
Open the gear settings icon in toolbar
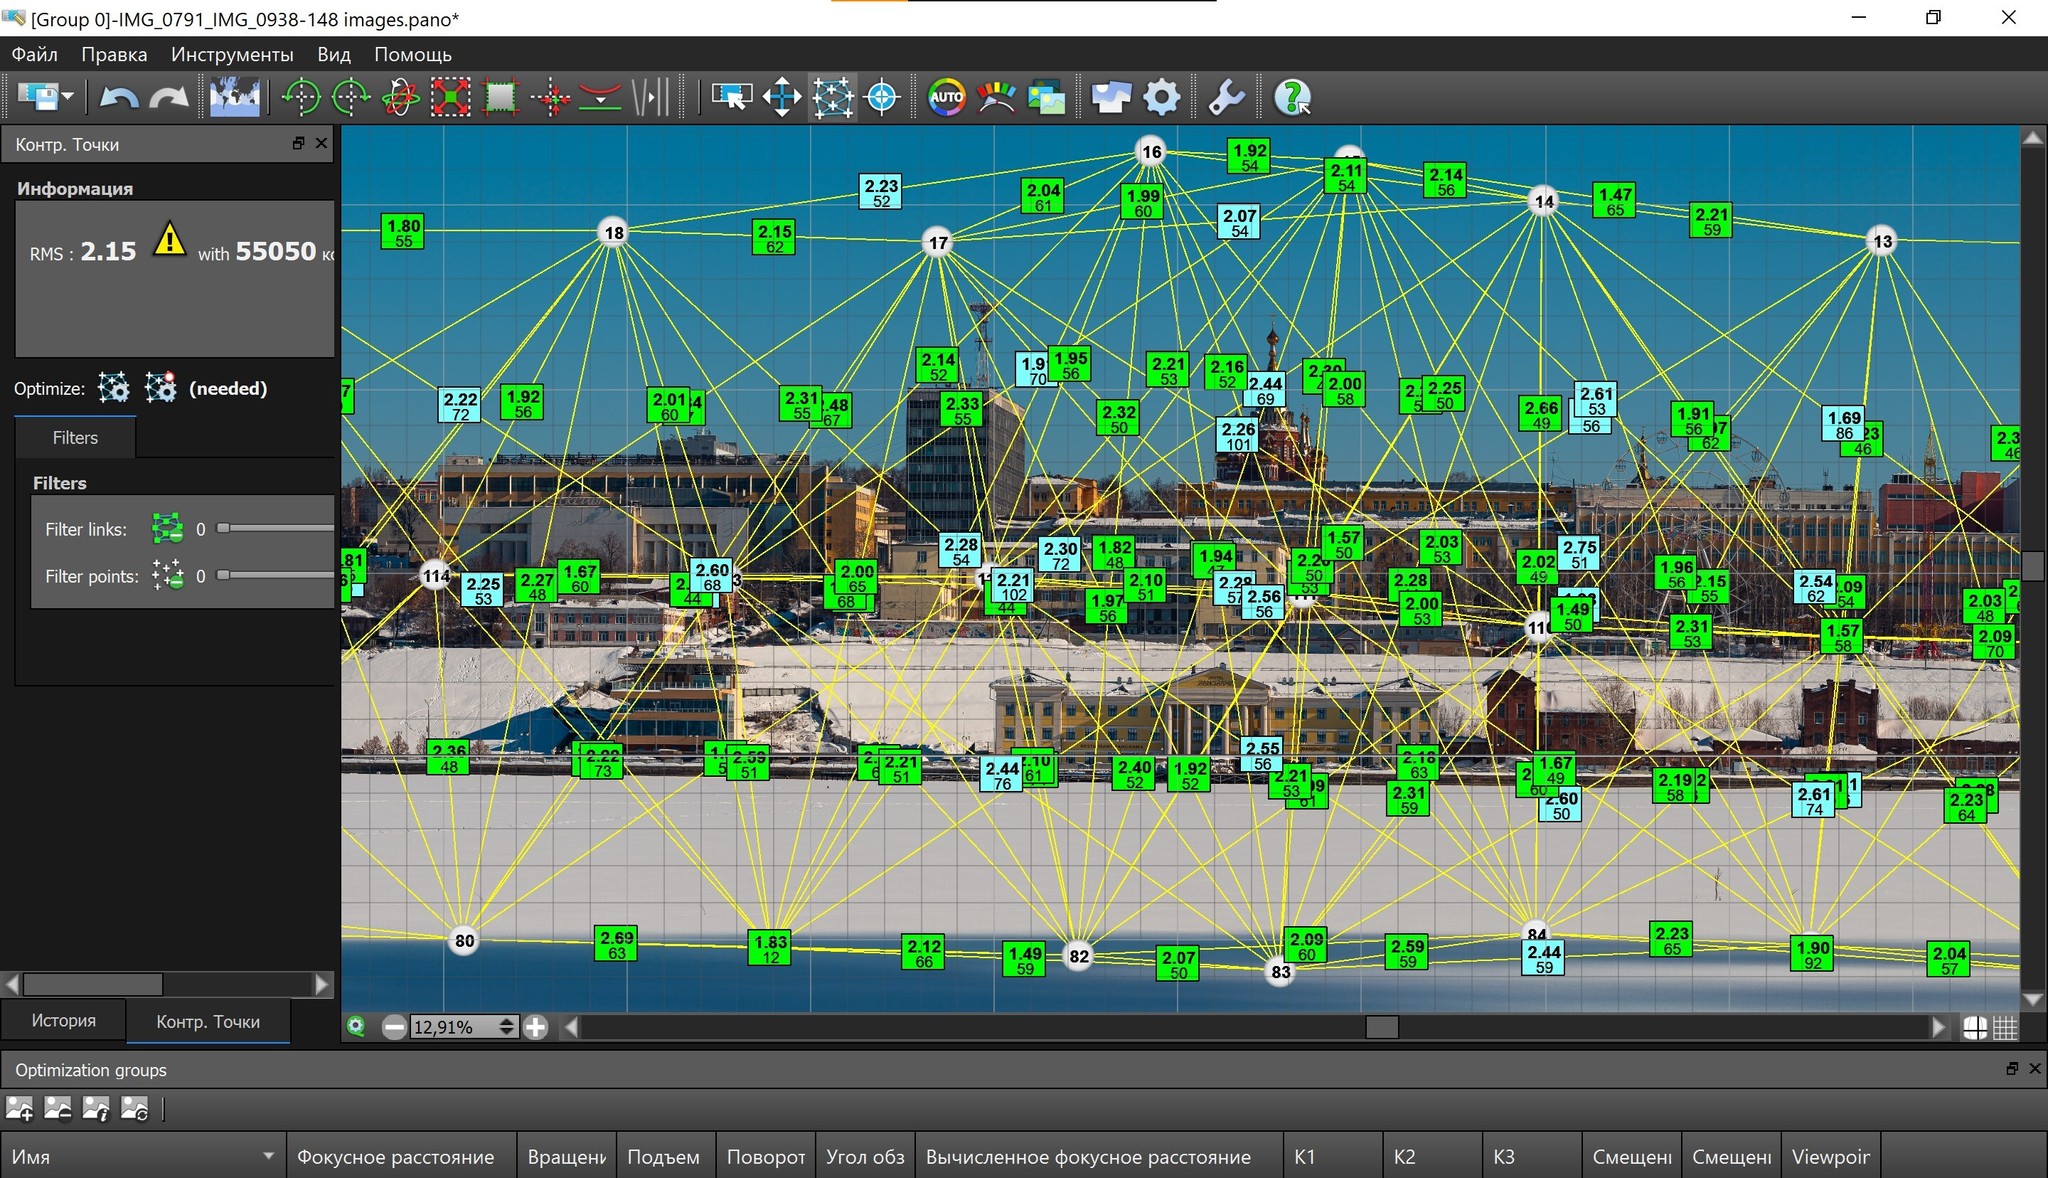click(1161, 98)
